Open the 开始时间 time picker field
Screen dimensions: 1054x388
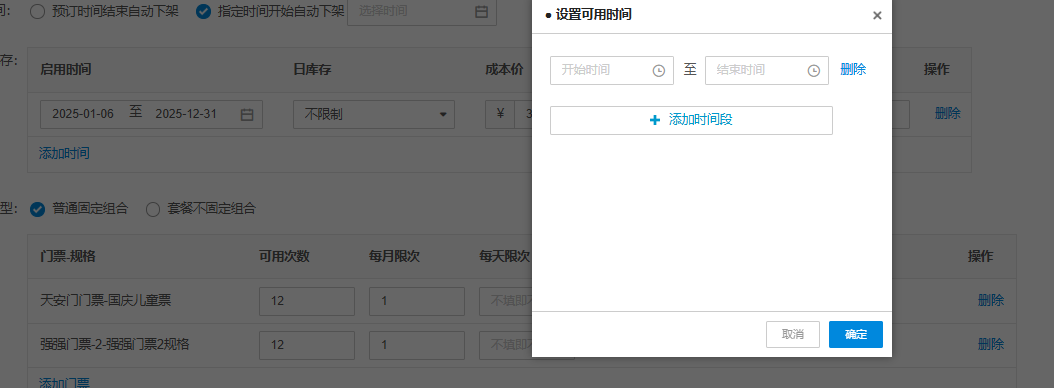coord(612,71)
